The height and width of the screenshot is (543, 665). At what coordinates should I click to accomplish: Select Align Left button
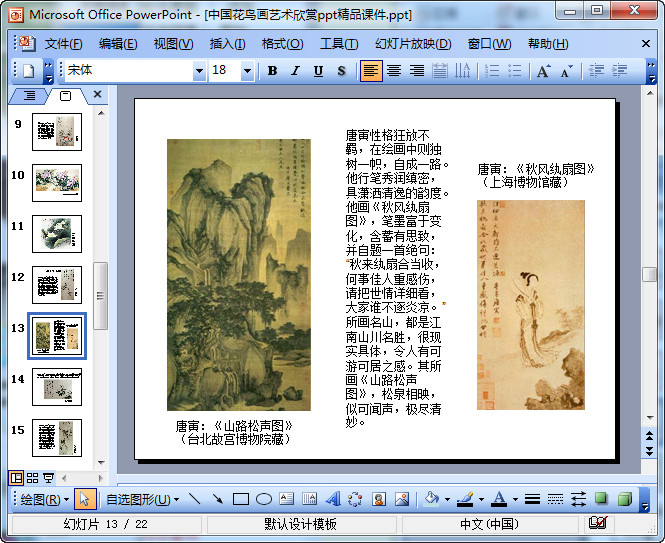point(371,70)
